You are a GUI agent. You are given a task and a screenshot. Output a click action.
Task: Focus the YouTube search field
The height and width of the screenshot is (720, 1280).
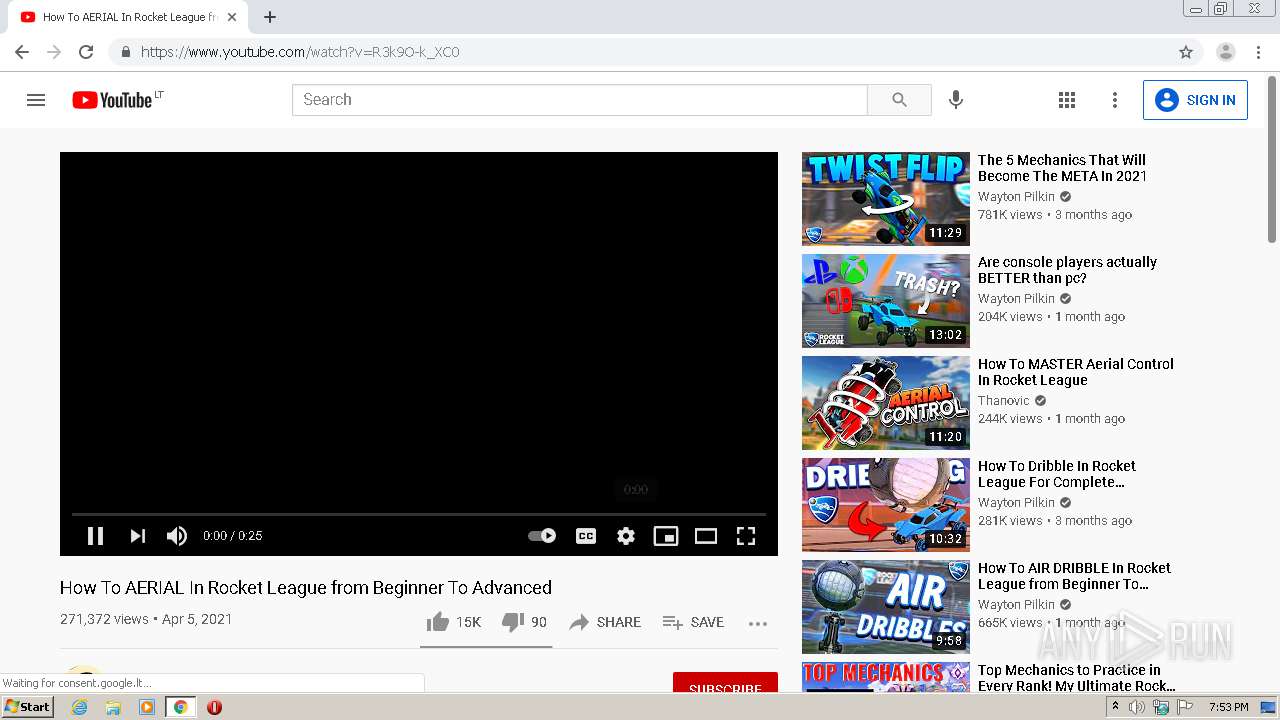580,100
